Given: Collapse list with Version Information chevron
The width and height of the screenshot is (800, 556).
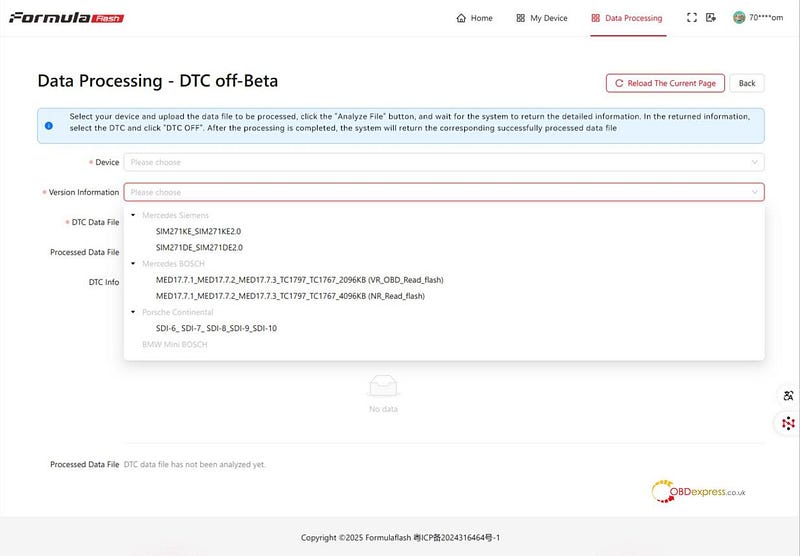Looking at the screenshot, I should [754, 192].
